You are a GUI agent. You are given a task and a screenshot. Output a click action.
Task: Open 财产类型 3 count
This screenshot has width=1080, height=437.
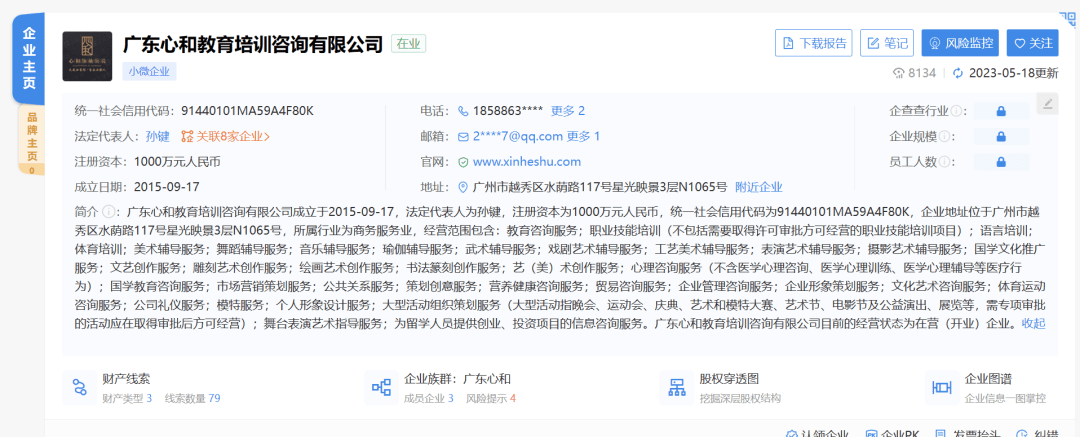pos(127,398)
